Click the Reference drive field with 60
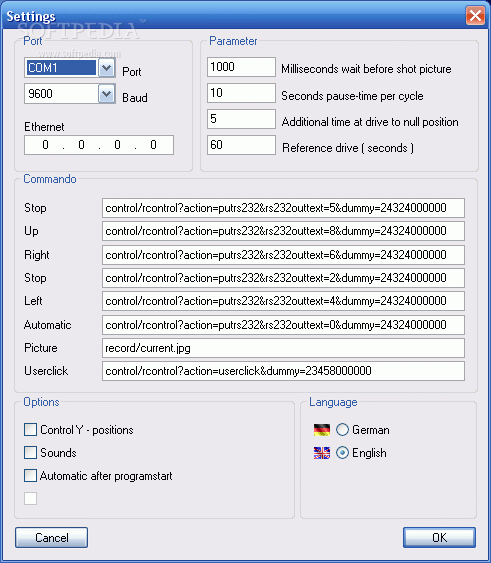 point(241,145)
